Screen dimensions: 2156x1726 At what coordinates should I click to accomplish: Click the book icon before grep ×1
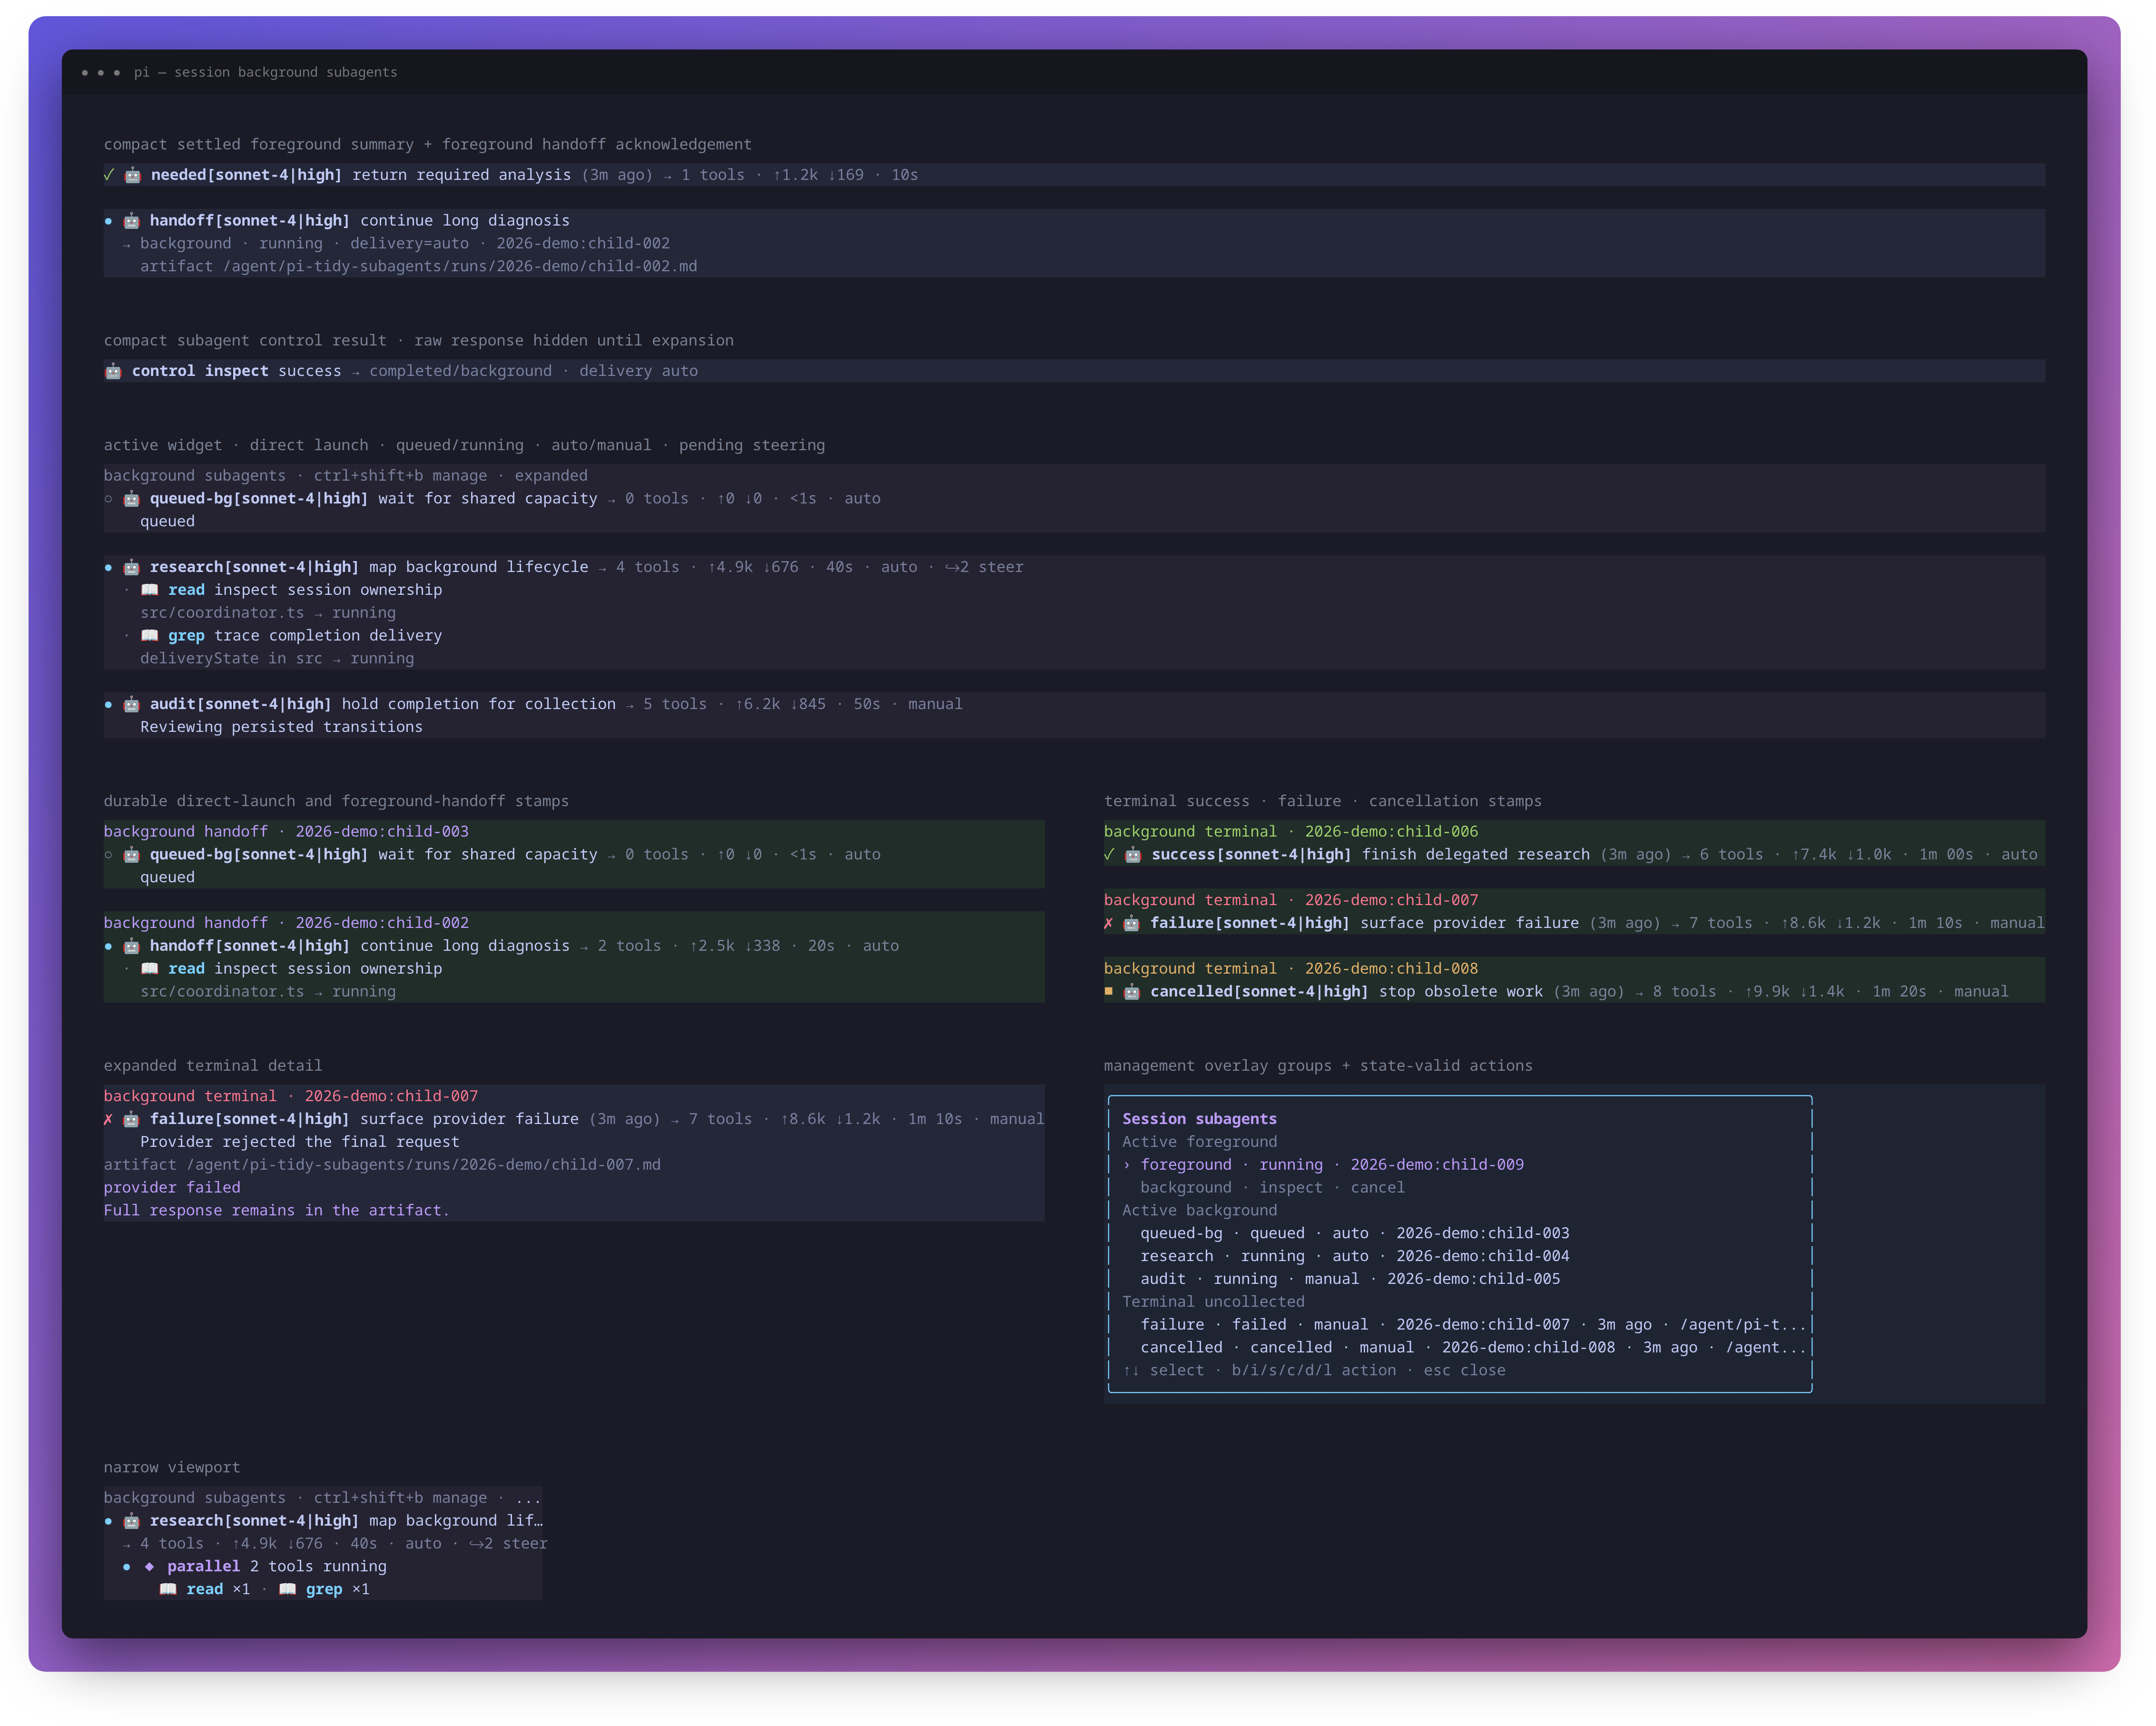287,1589
